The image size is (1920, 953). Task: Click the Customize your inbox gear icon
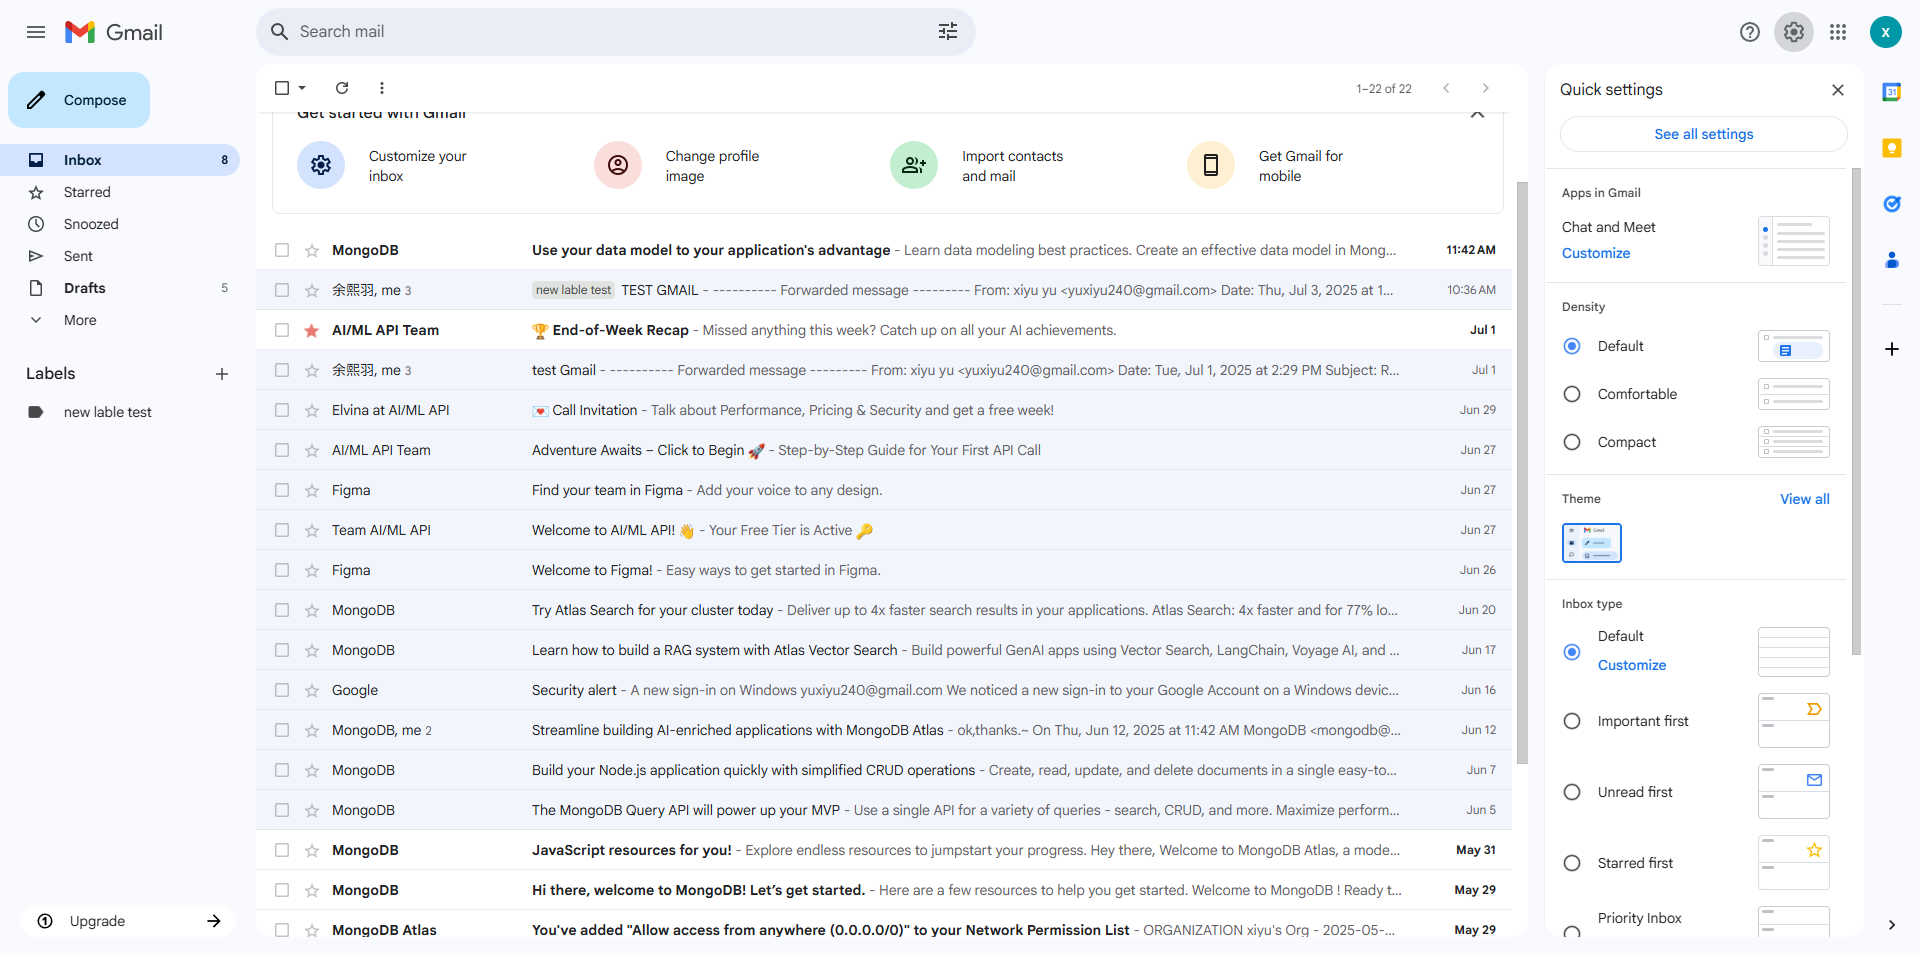tap(321, 165)
